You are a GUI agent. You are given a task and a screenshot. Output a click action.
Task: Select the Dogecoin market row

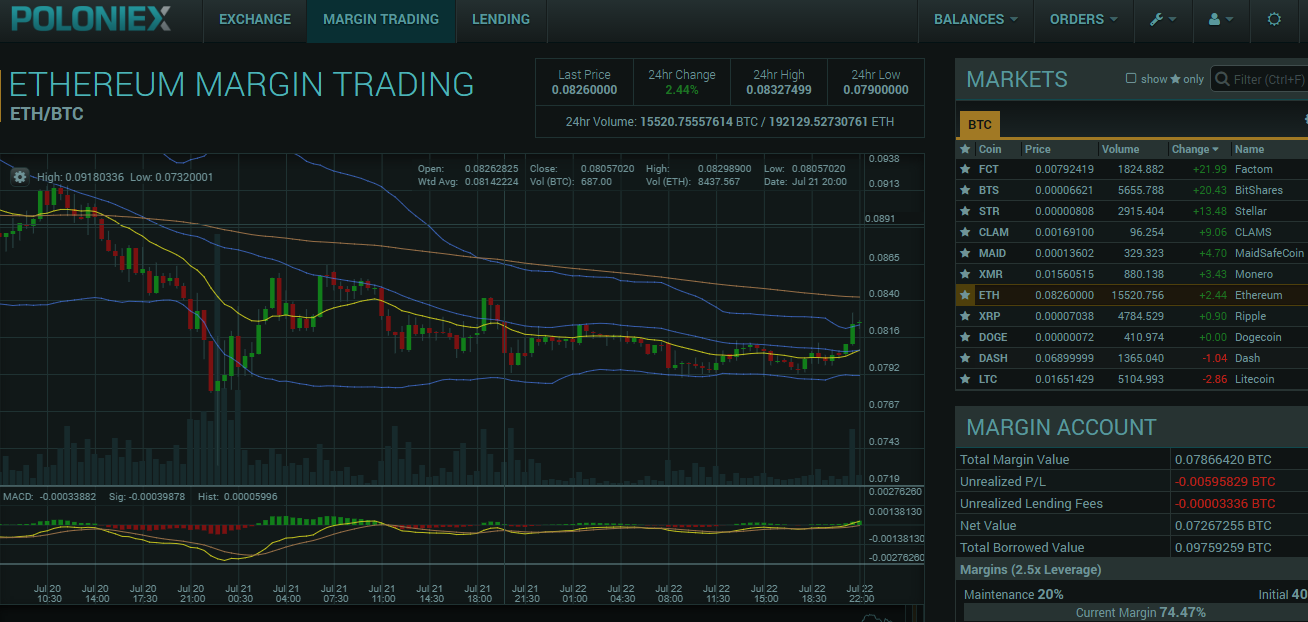[x=1132, y=337]
